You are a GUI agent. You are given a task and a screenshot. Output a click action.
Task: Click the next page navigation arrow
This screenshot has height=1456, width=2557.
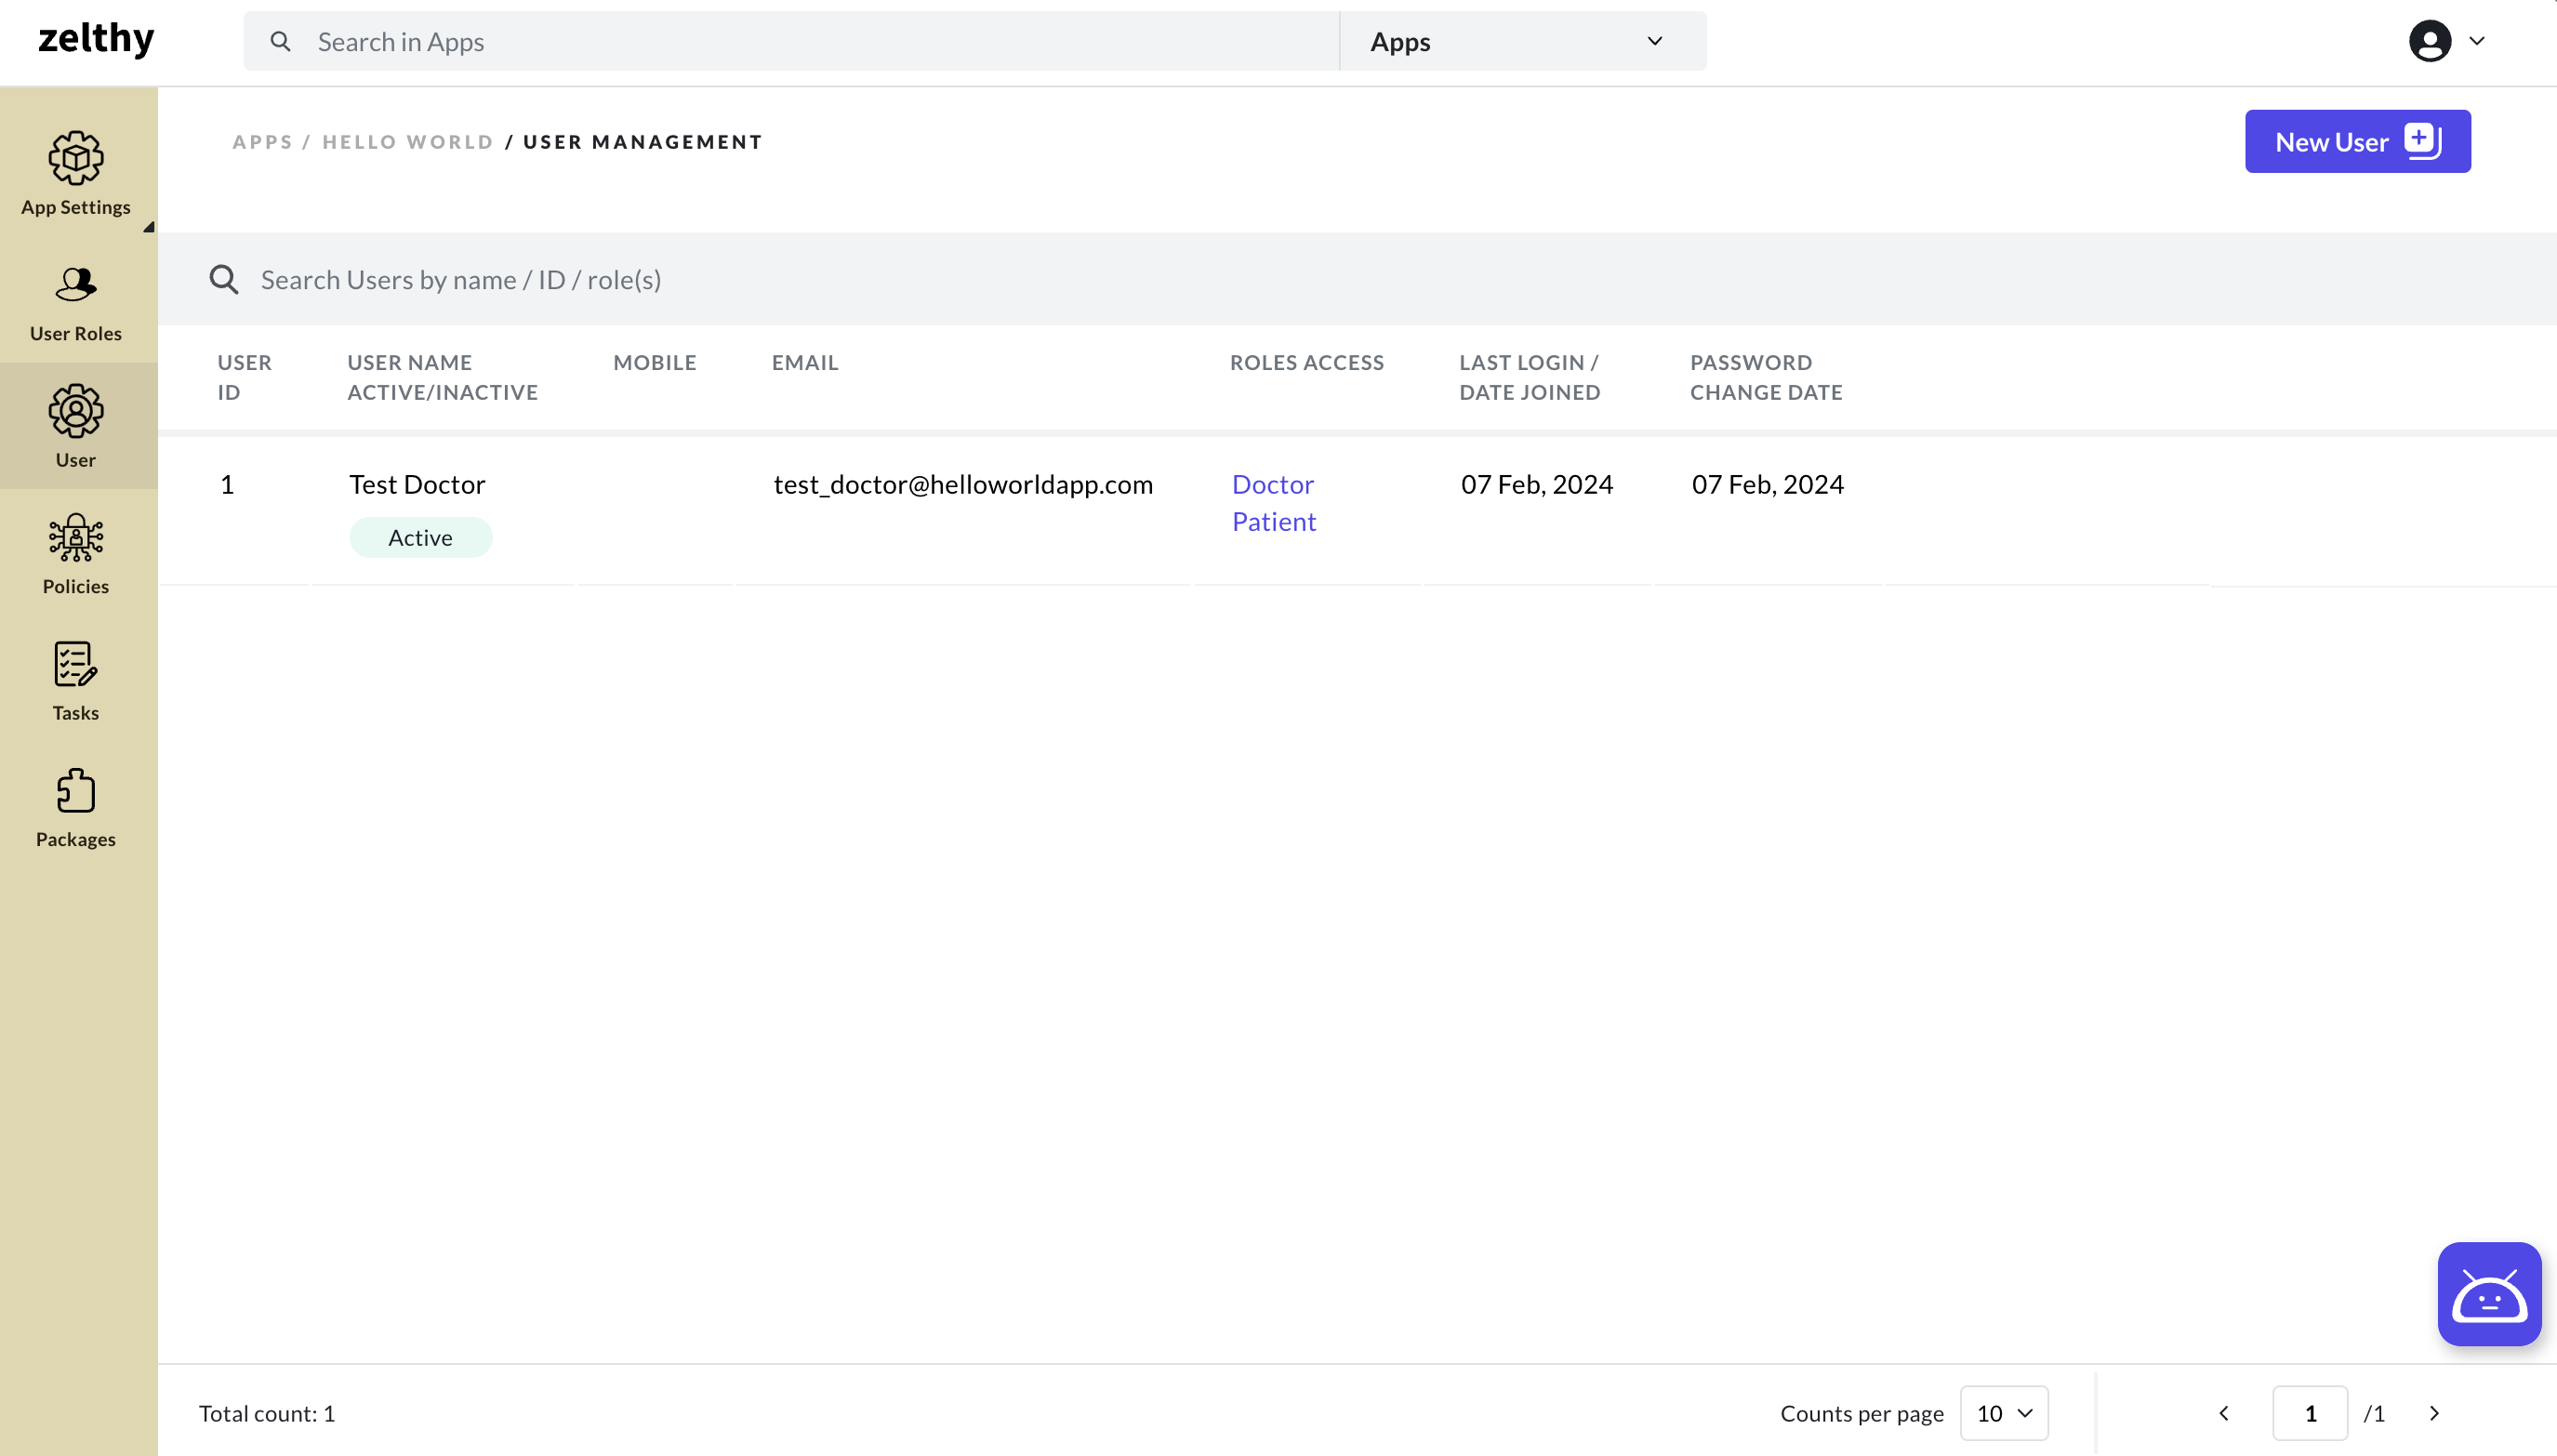click(x=2434, y=1412)
